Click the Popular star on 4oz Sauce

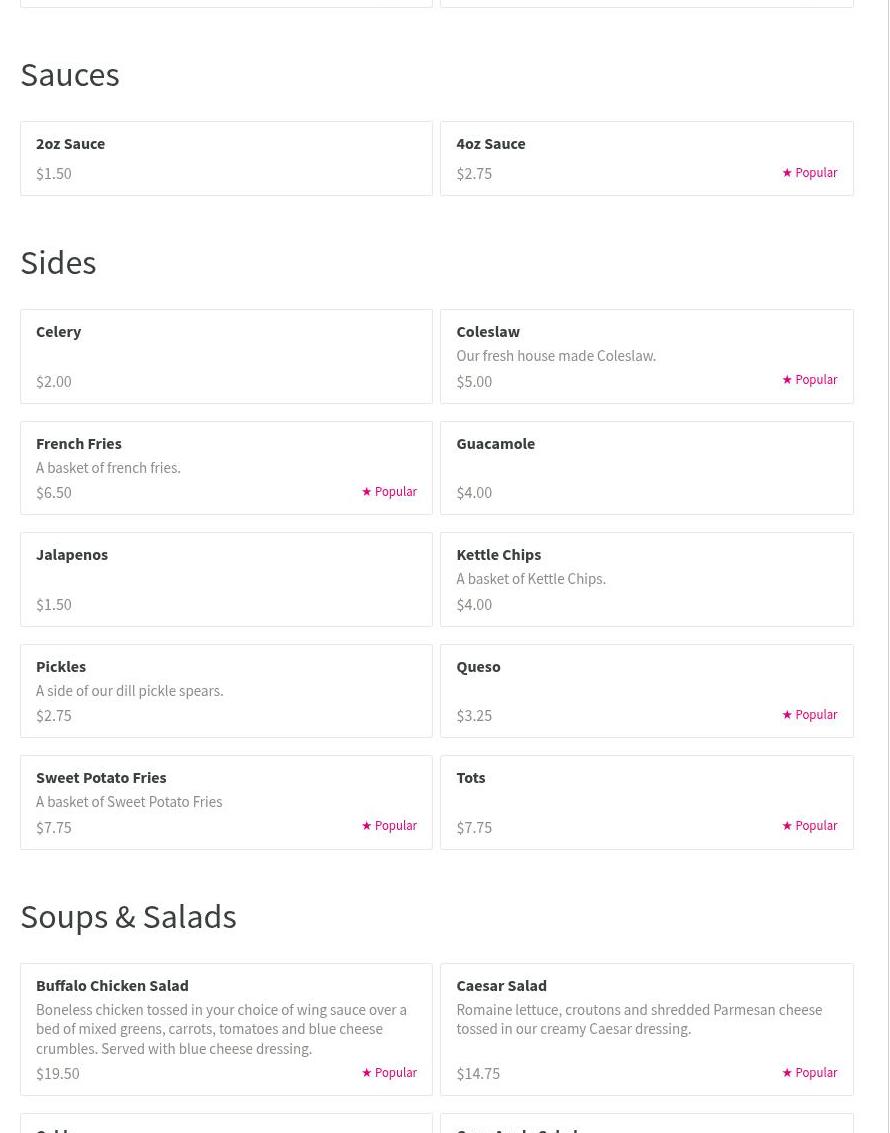point(787,173)
